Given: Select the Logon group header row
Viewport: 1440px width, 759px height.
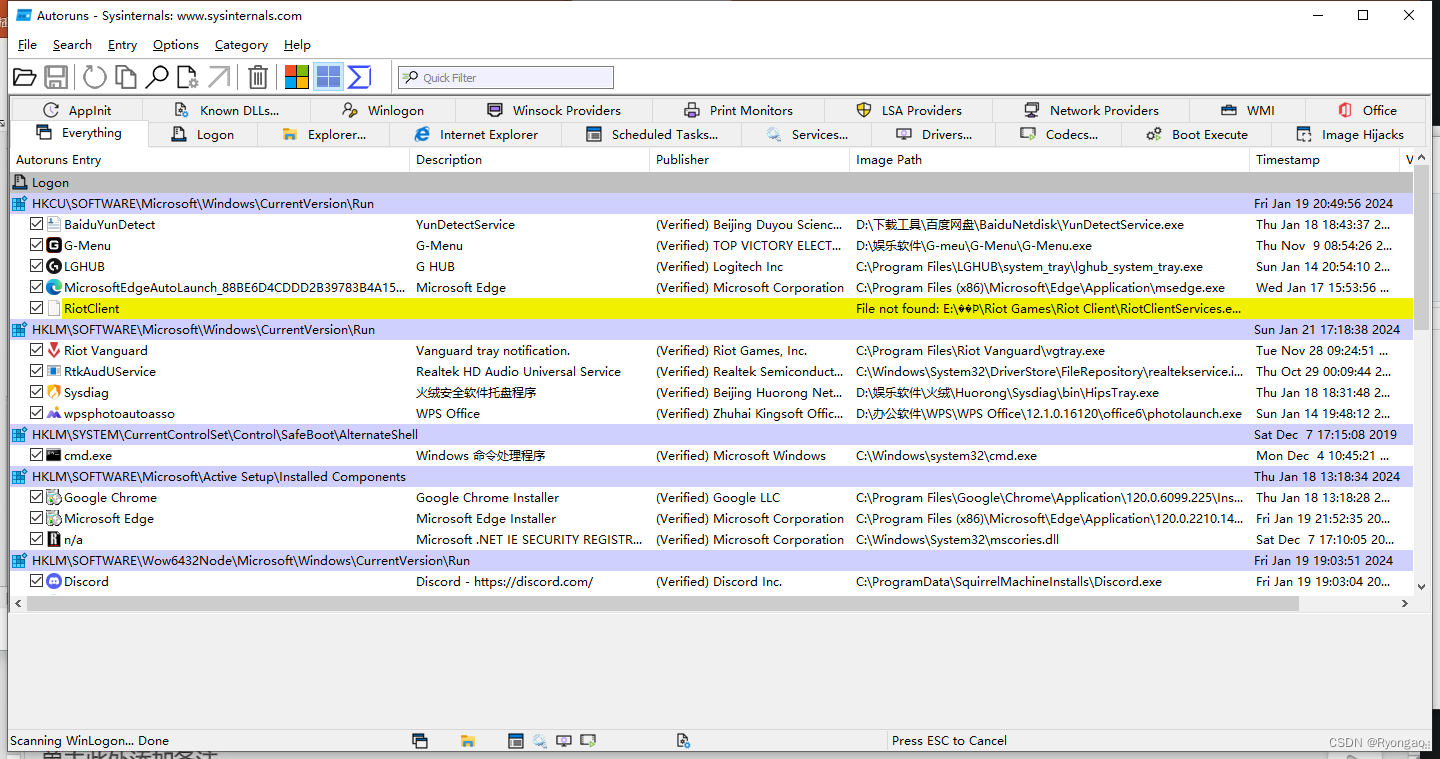Looking at the screenshot, I should click(711, 183).
